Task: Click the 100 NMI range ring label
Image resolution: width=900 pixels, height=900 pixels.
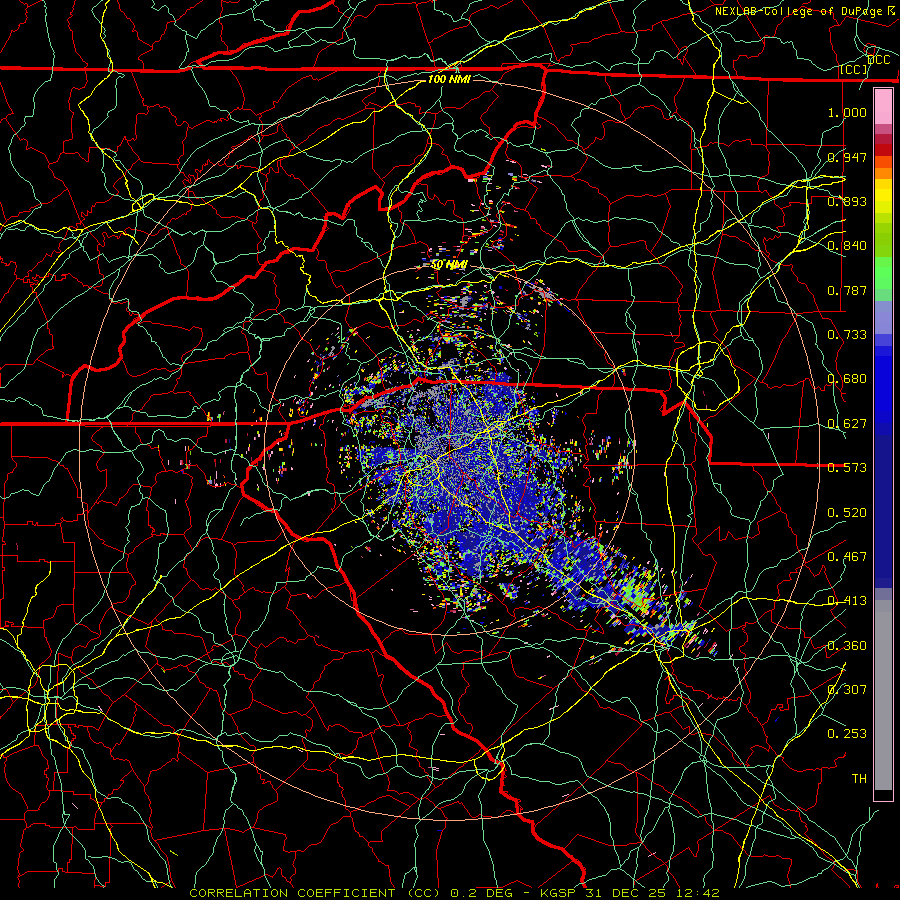Action: click(449, 79)
